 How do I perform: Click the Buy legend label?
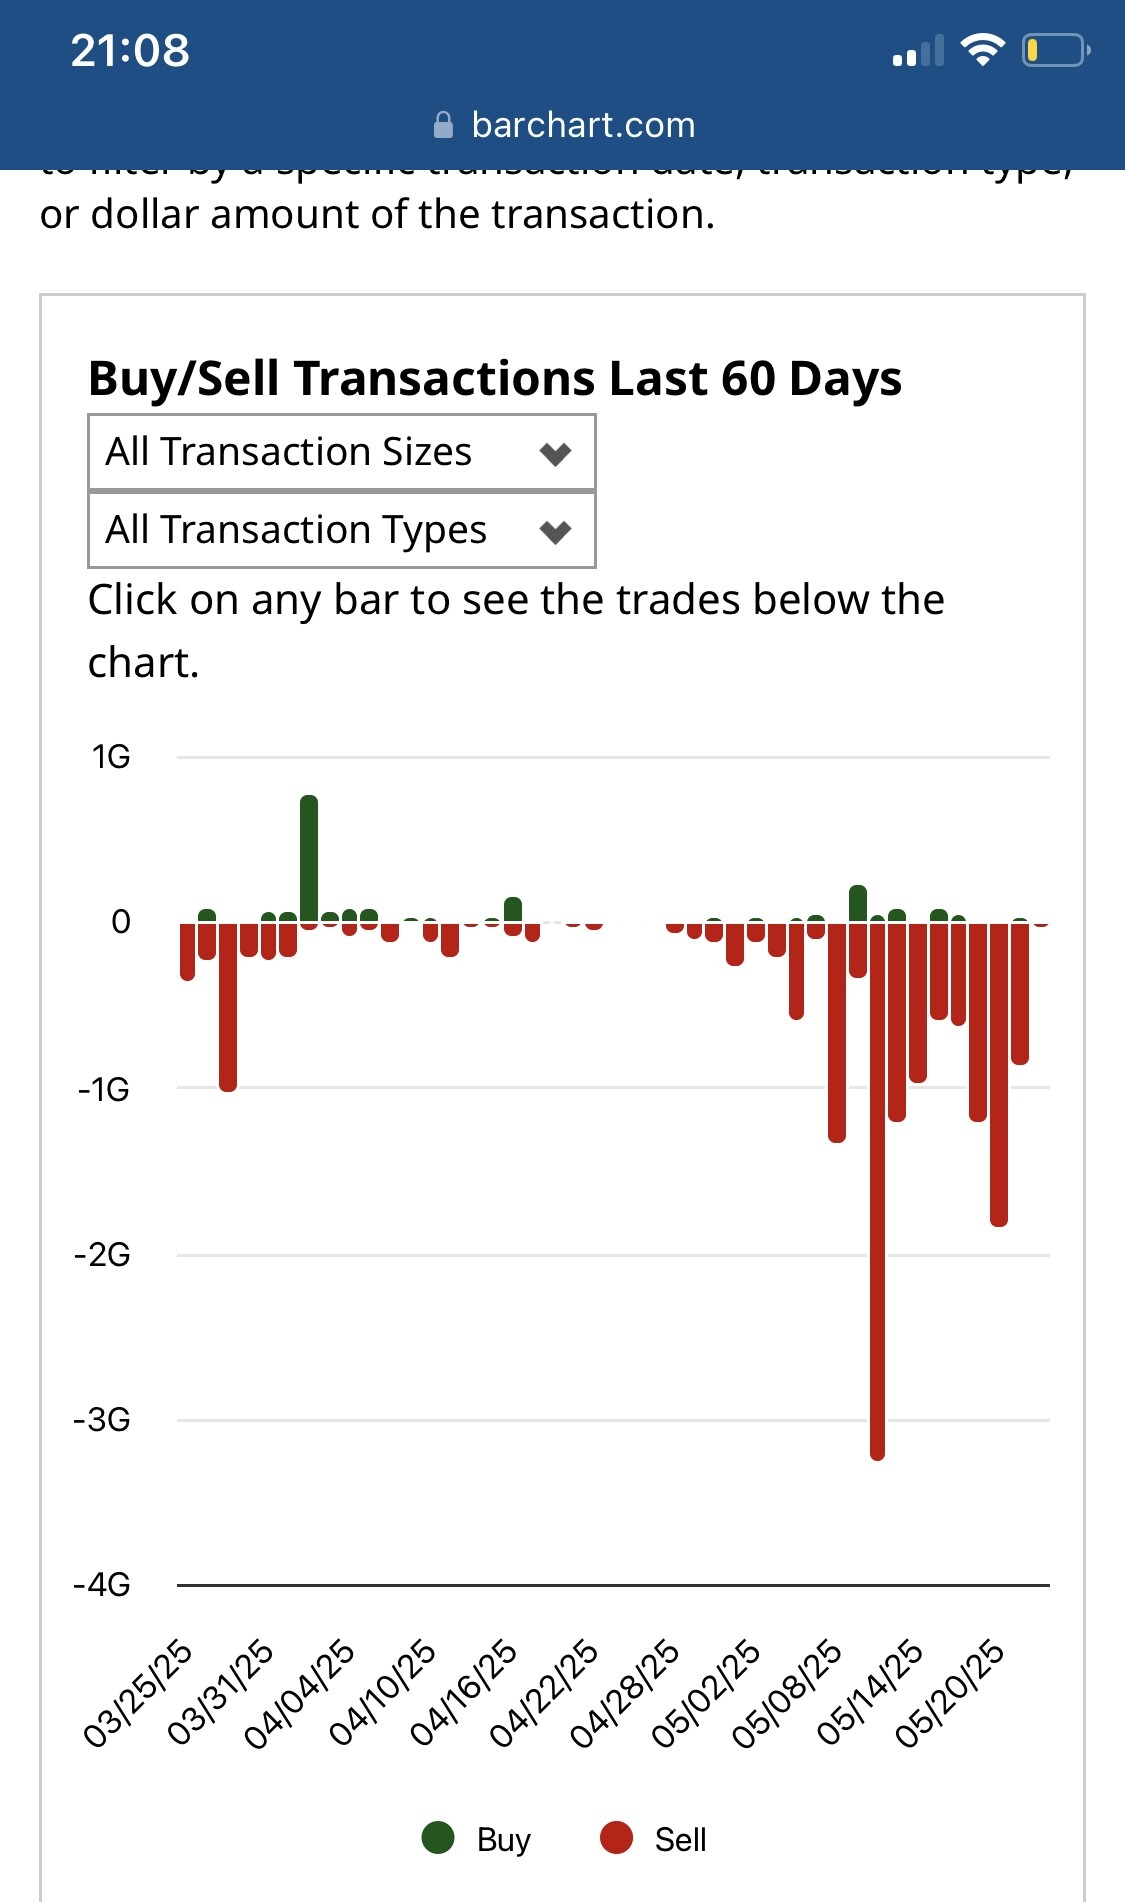coord(503,1839)
